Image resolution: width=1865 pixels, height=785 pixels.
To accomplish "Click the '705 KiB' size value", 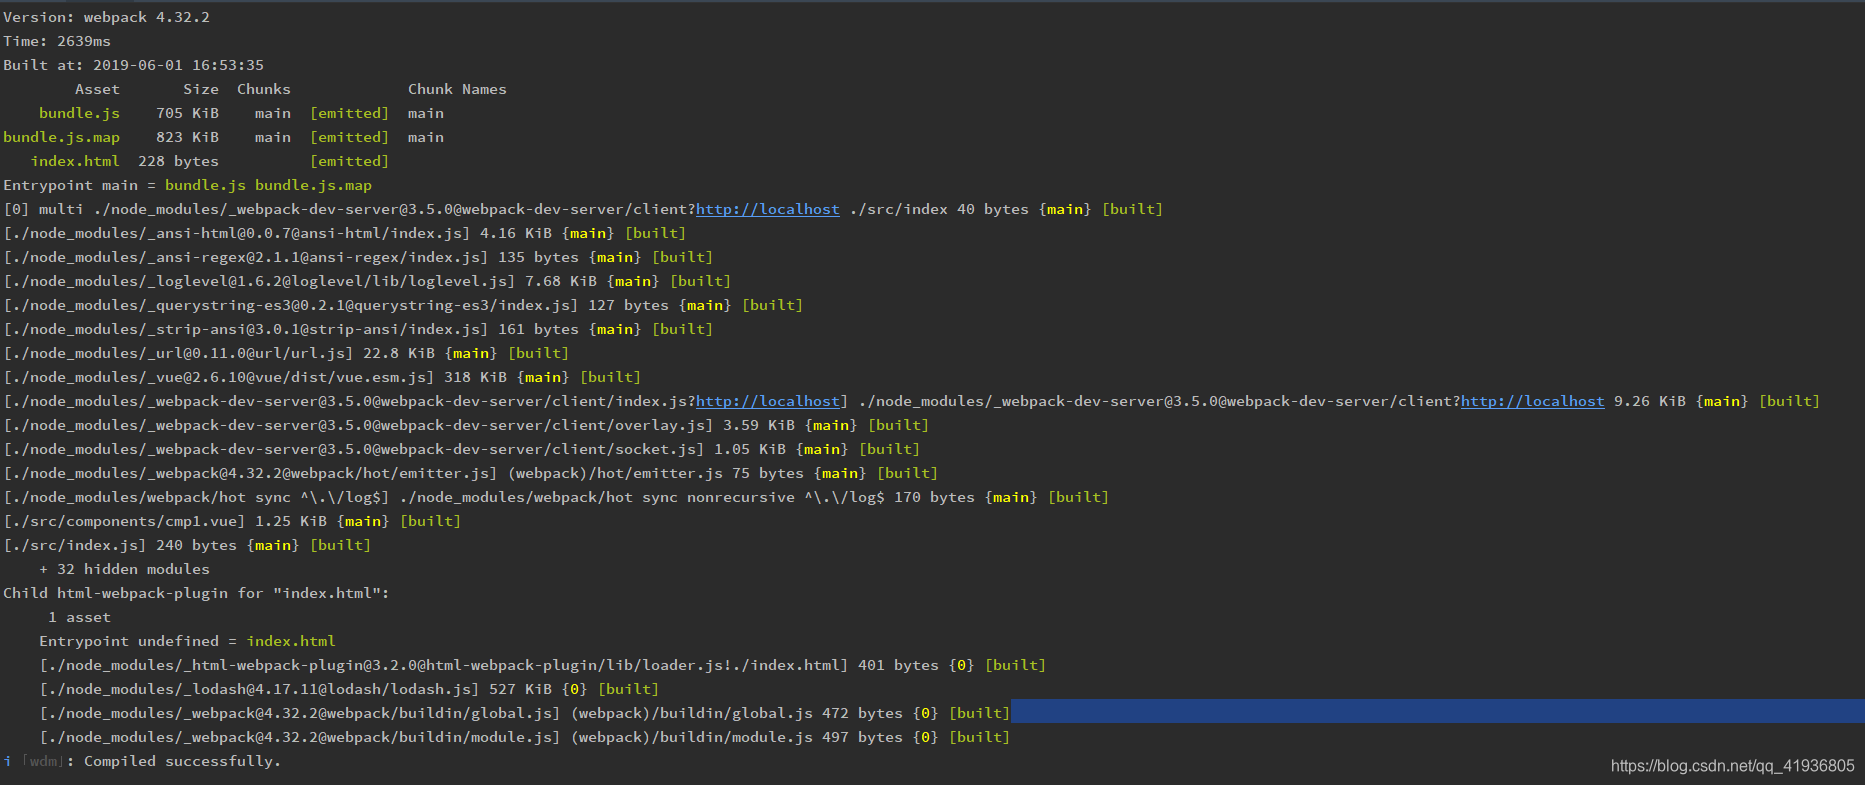I will coord(187,113).
